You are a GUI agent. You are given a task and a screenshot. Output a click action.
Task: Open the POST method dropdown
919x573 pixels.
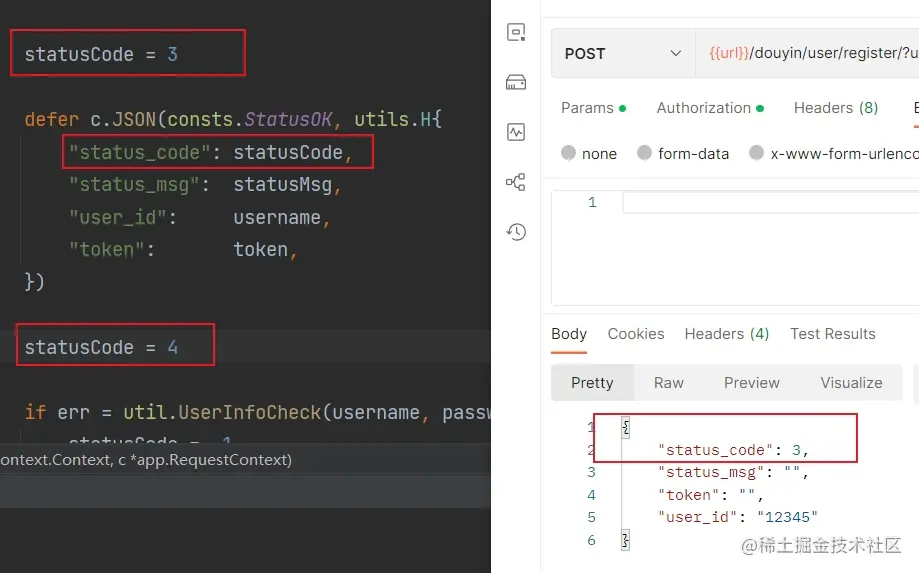pos(622,53)
